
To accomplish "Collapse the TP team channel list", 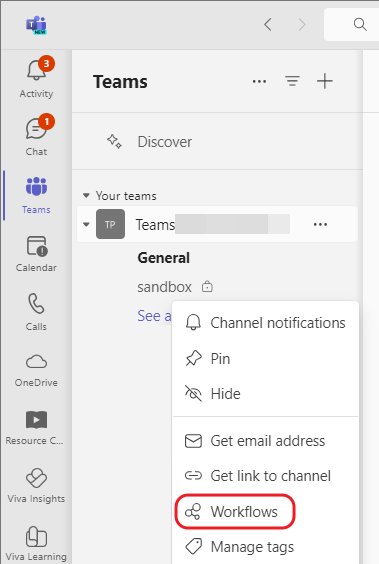I will [x=86, y=224].
